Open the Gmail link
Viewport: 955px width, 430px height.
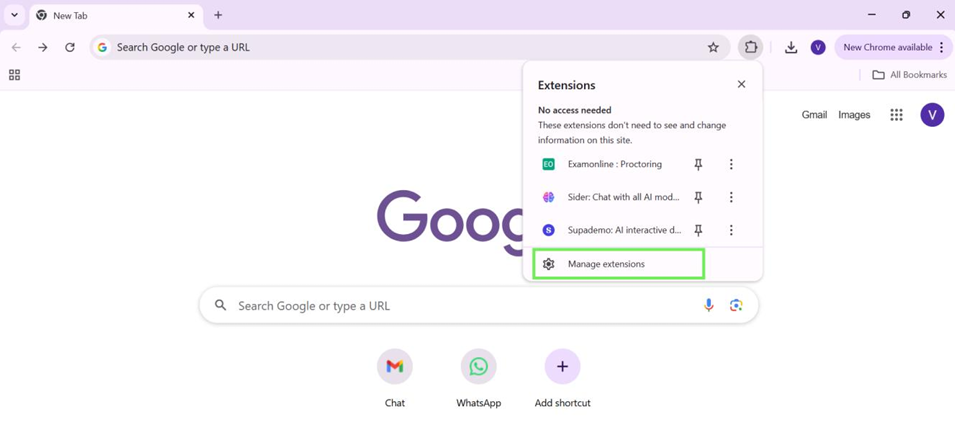tap(814, 115)
